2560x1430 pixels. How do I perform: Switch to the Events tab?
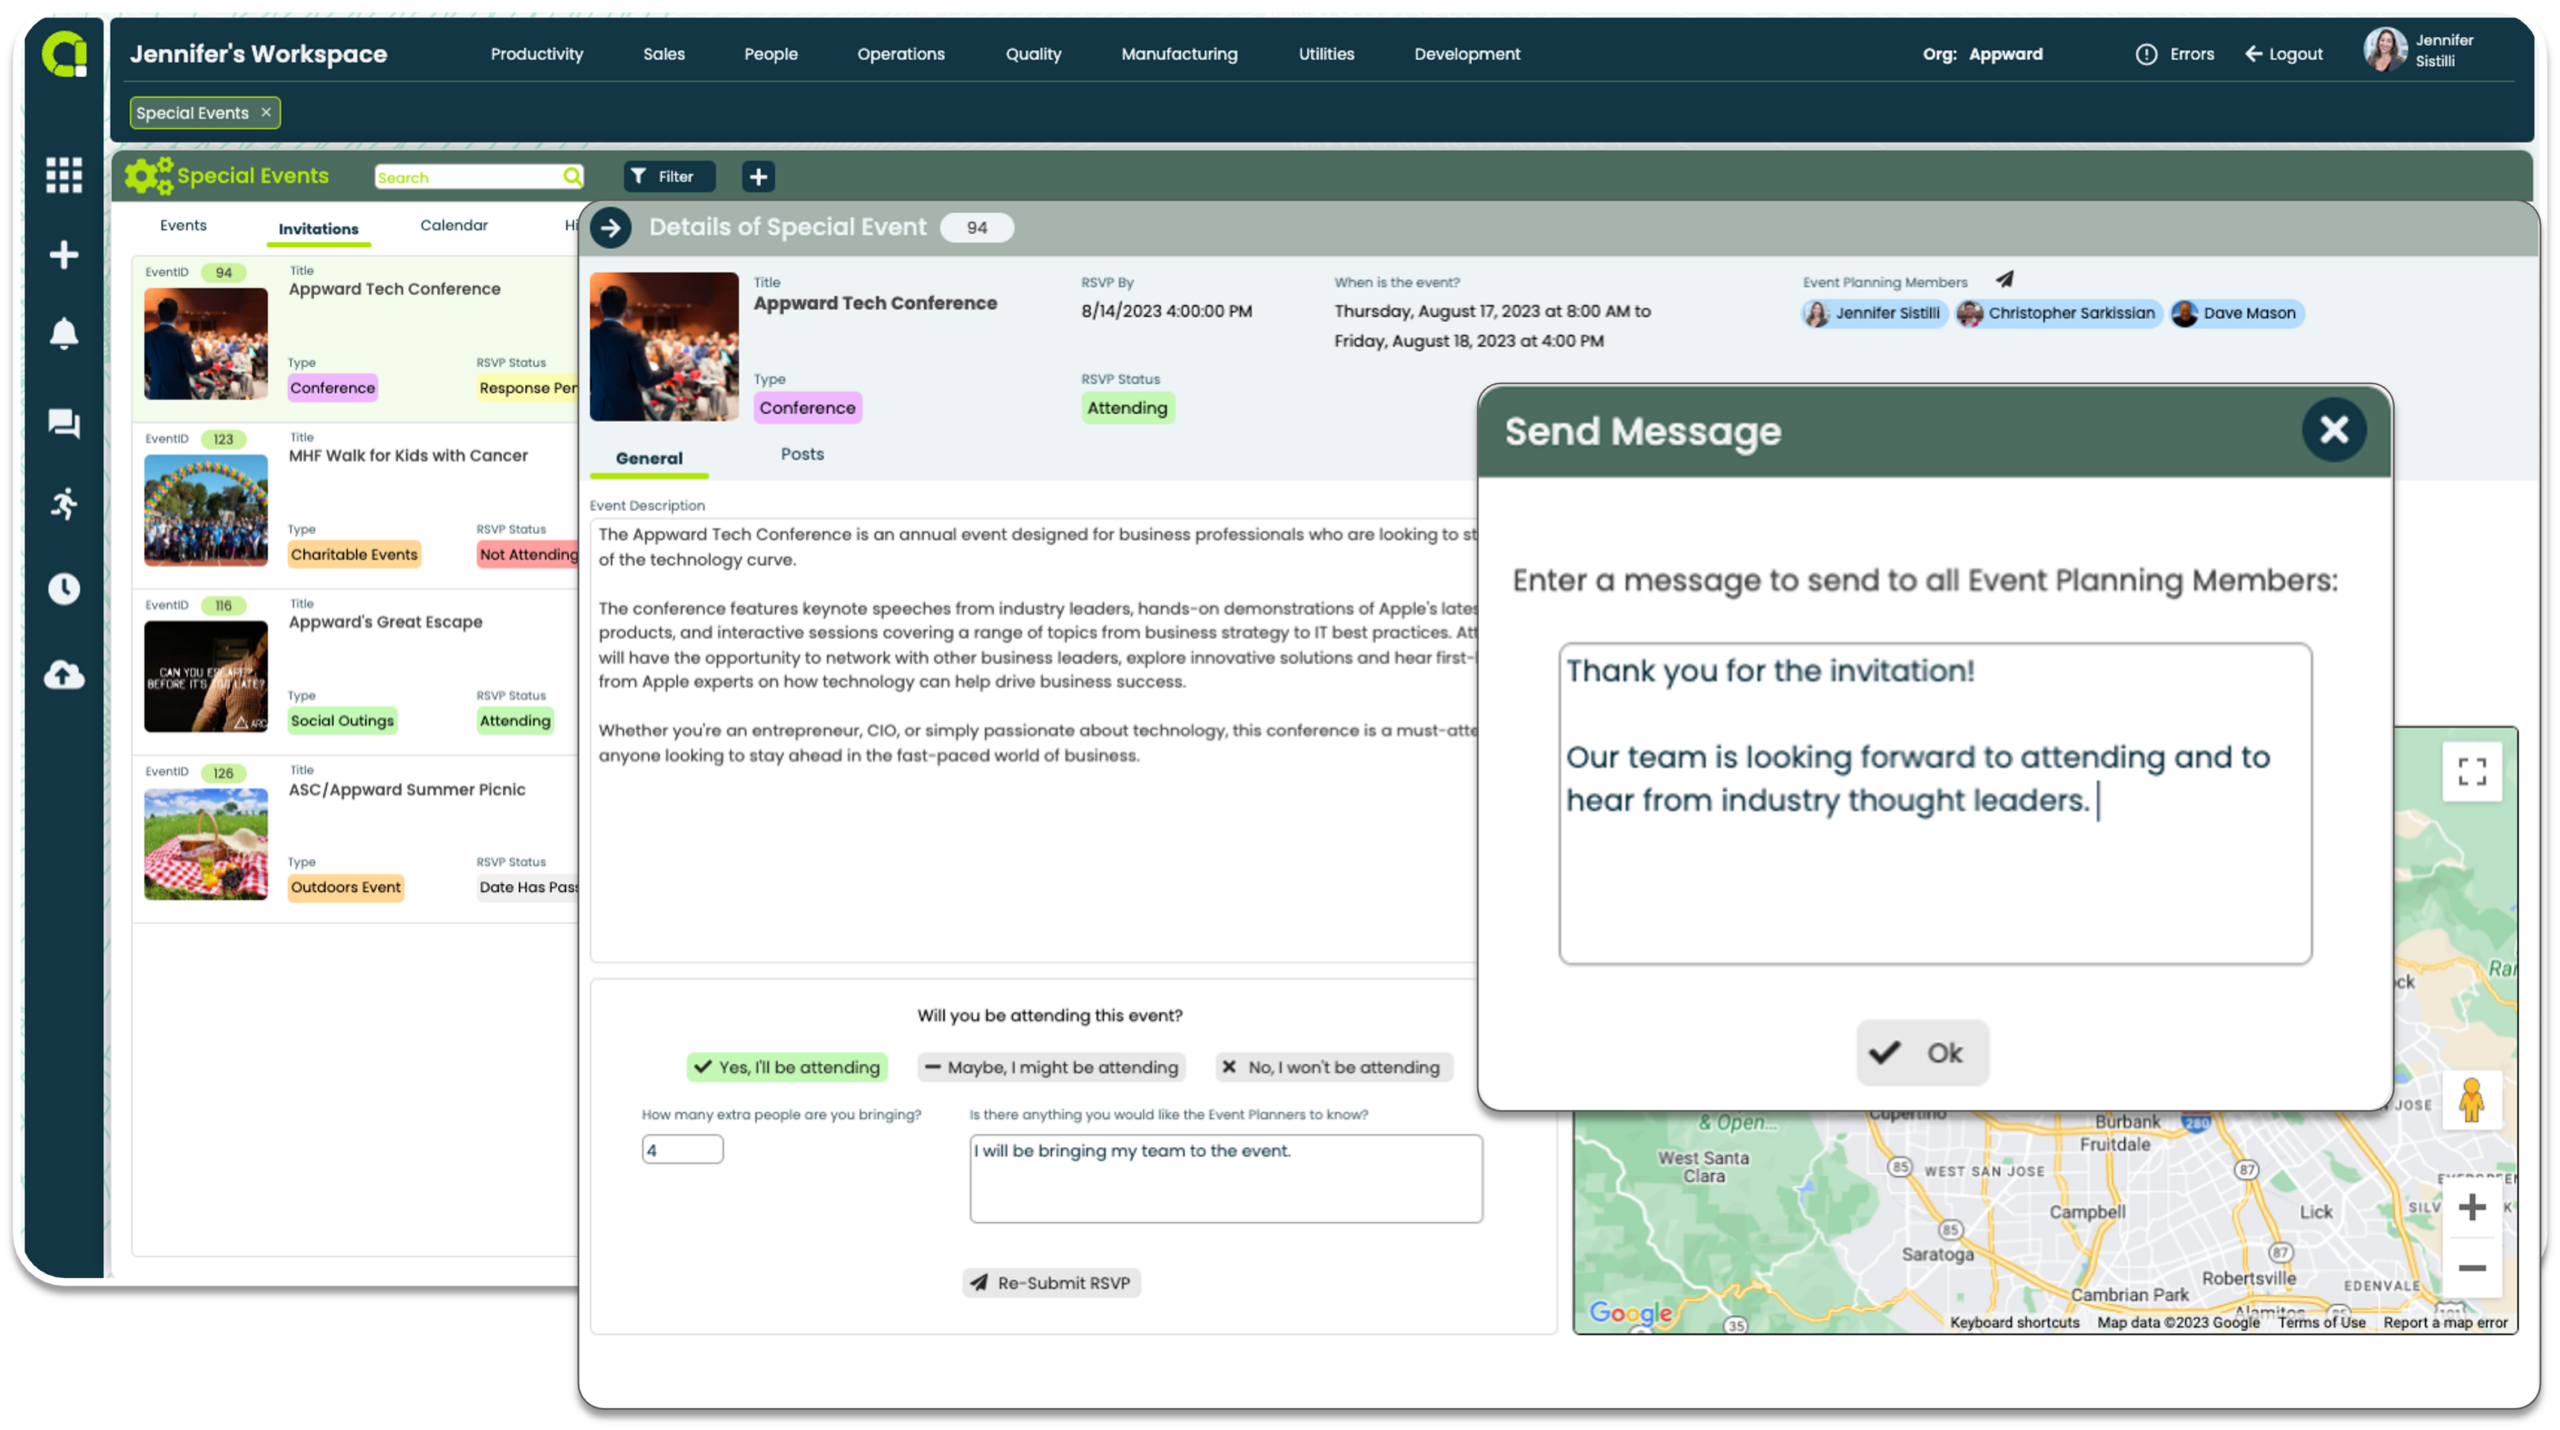[183, 226]
